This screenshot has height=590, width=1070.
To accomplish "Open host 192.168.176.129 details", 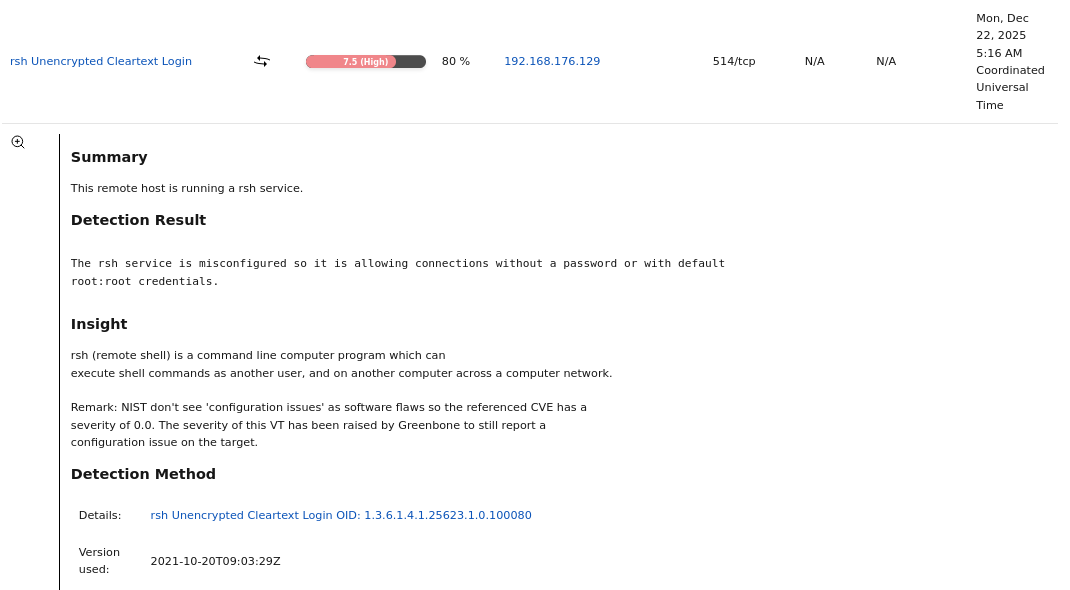I will [x=552, y=61].
